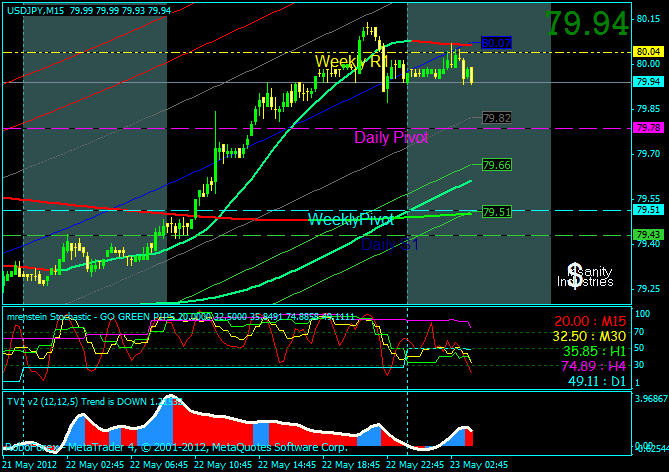This screenshot has width=669, height=472.
Task: Click the stochastic 70 level scale value
Action: (639, 332)
